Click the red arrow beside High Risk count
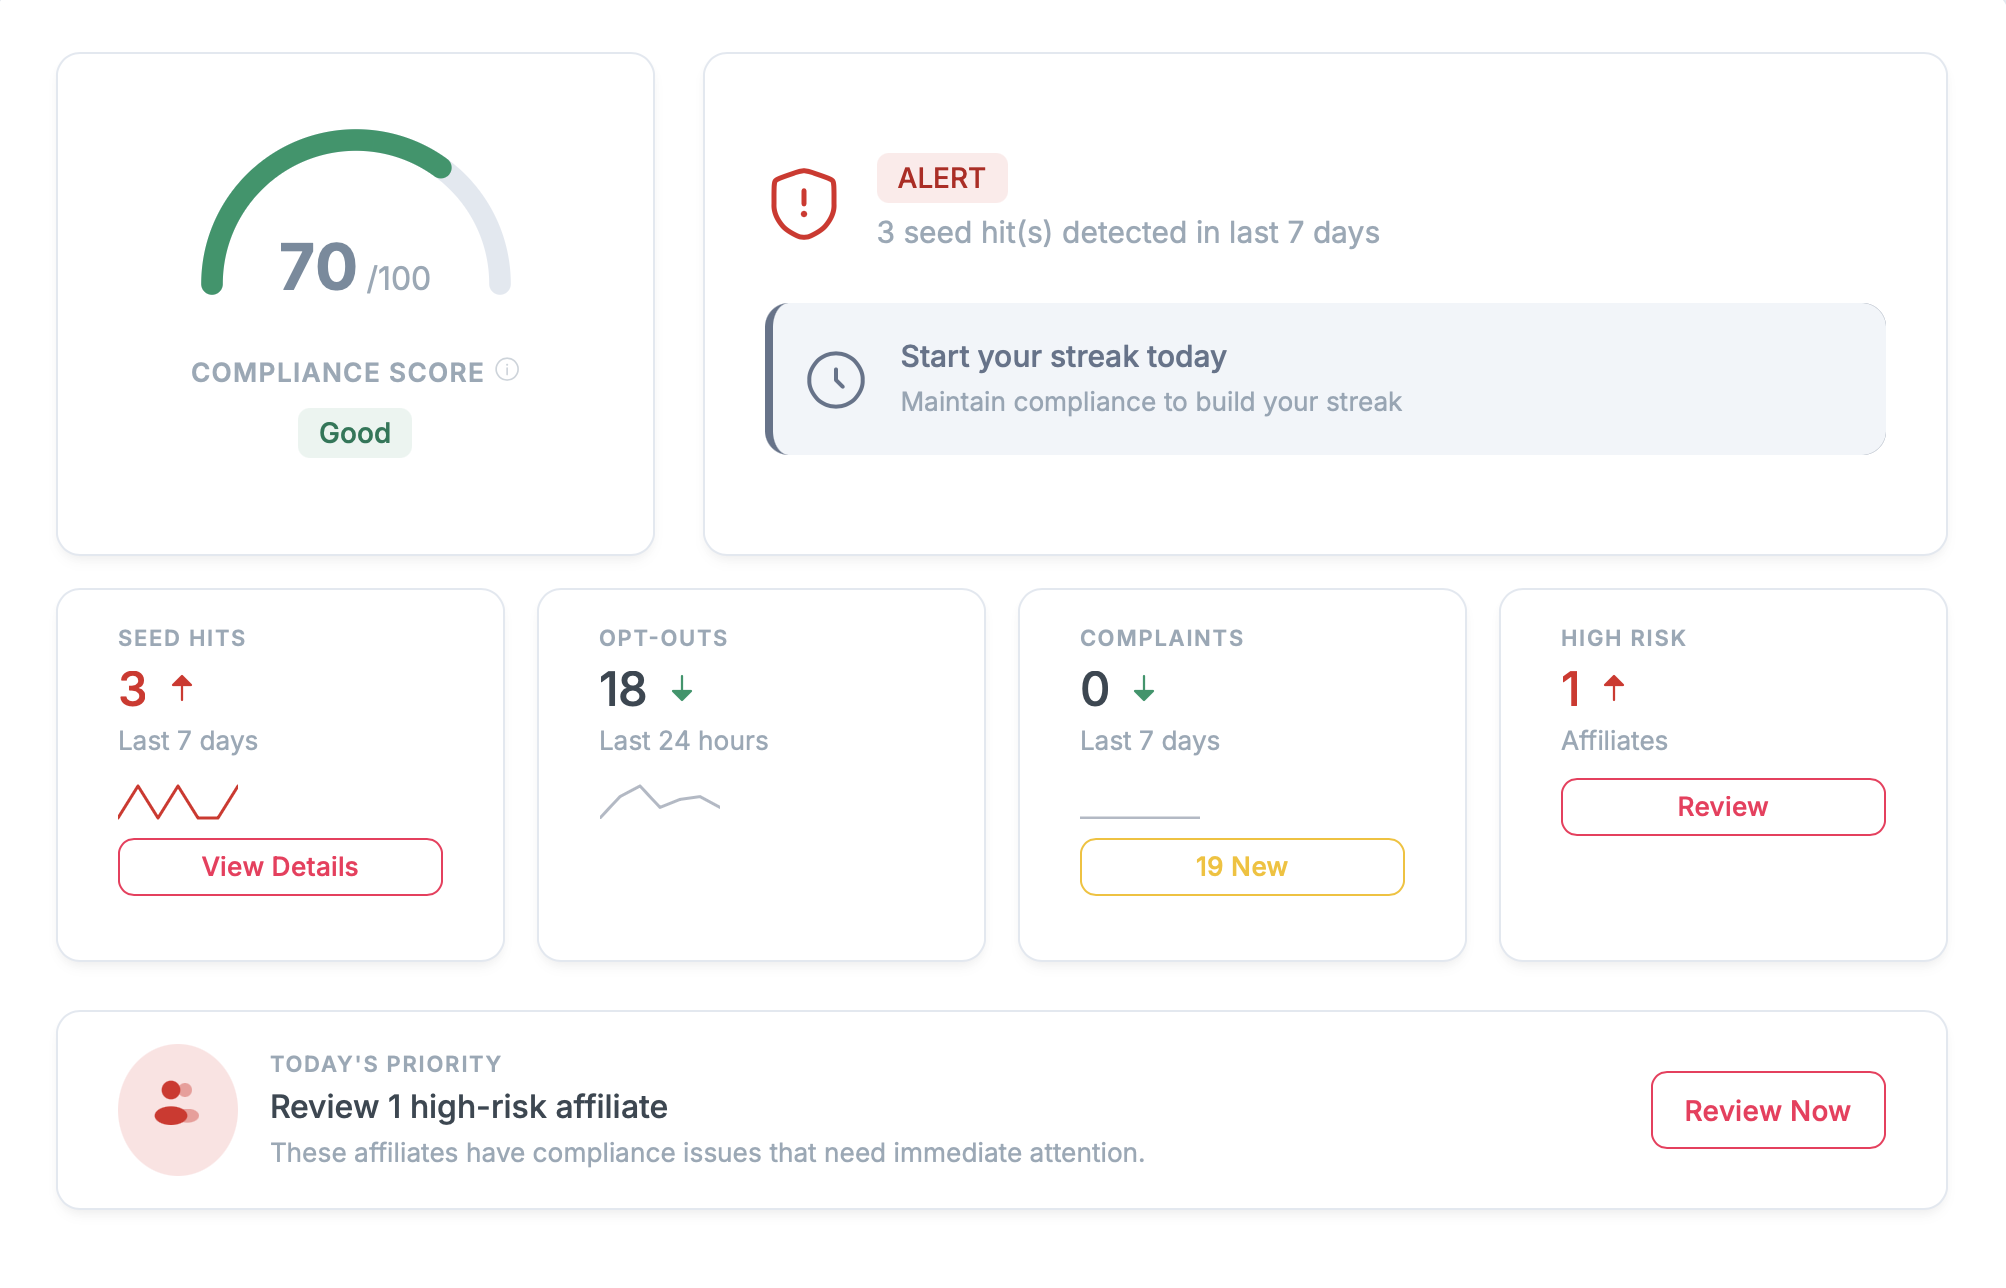 pyautogui.click(x=1614, y=689)
